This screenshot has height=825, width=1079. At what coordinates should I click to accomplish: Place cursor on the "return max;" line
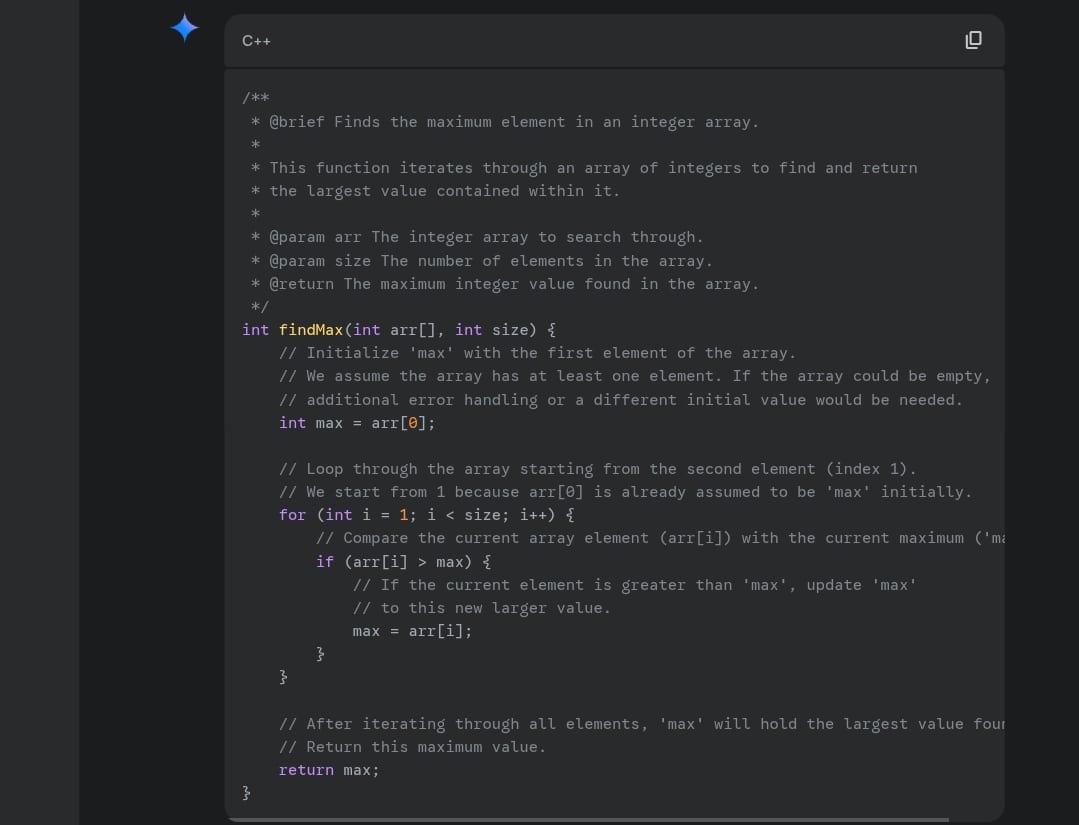click(x=329, y=770)
